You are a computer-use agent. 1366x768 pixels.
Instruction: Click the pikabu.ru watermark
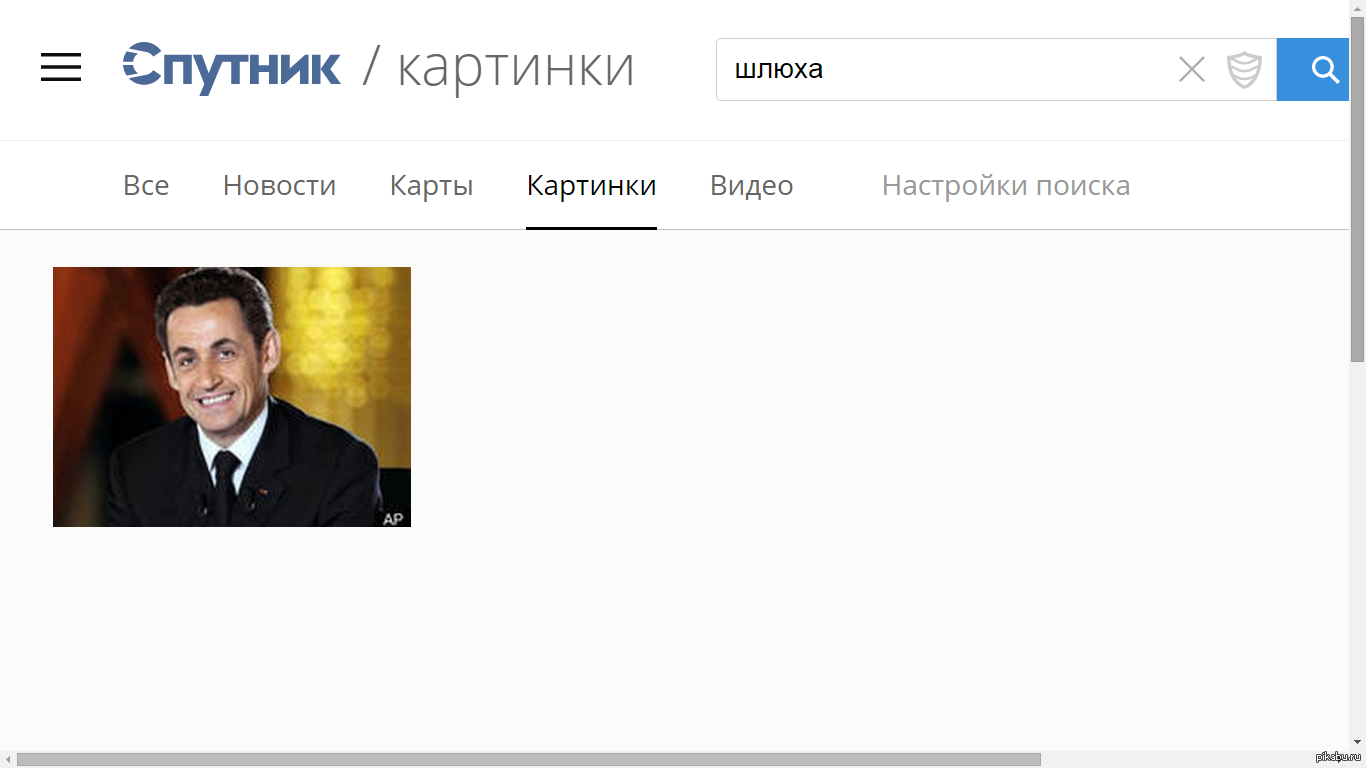(x=1338, y=756)
